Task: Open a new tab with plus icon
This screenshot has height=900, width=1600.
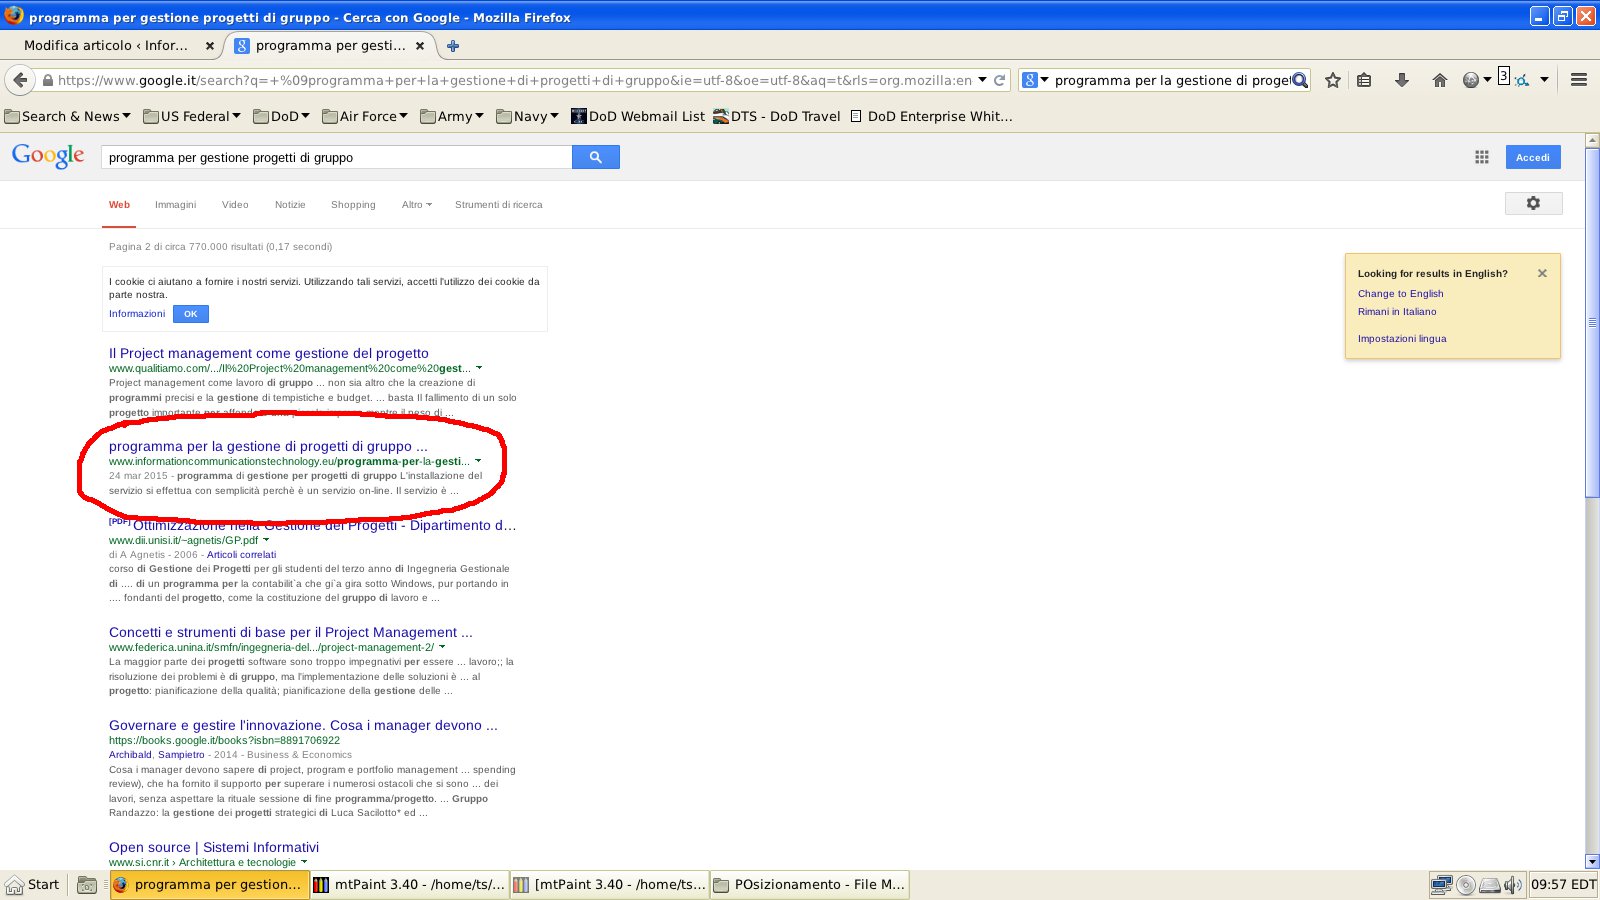Action: click(453, 46)
